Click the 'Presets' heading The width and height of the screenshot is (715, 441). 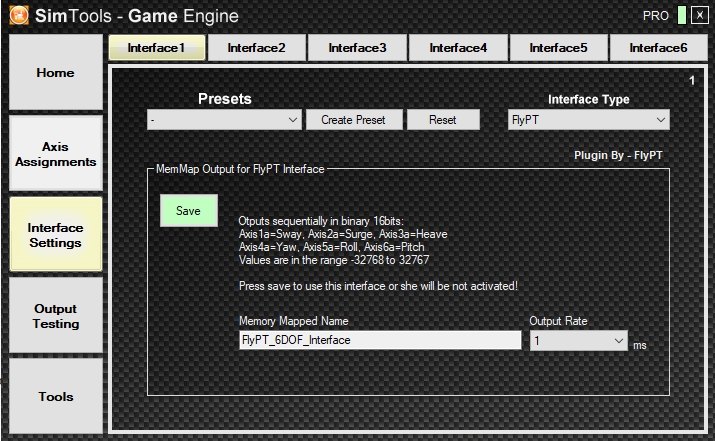[x=224, y=99]
